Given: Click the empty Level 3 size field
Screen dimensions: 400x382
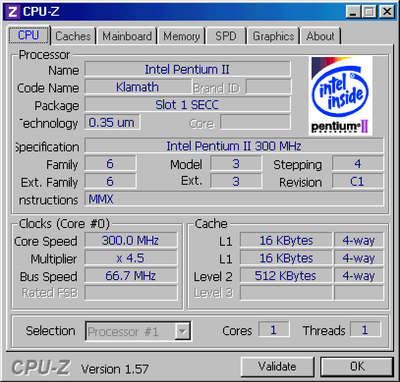Looking at the screenshot, I should pyautogui.click(x=286, y=293).
